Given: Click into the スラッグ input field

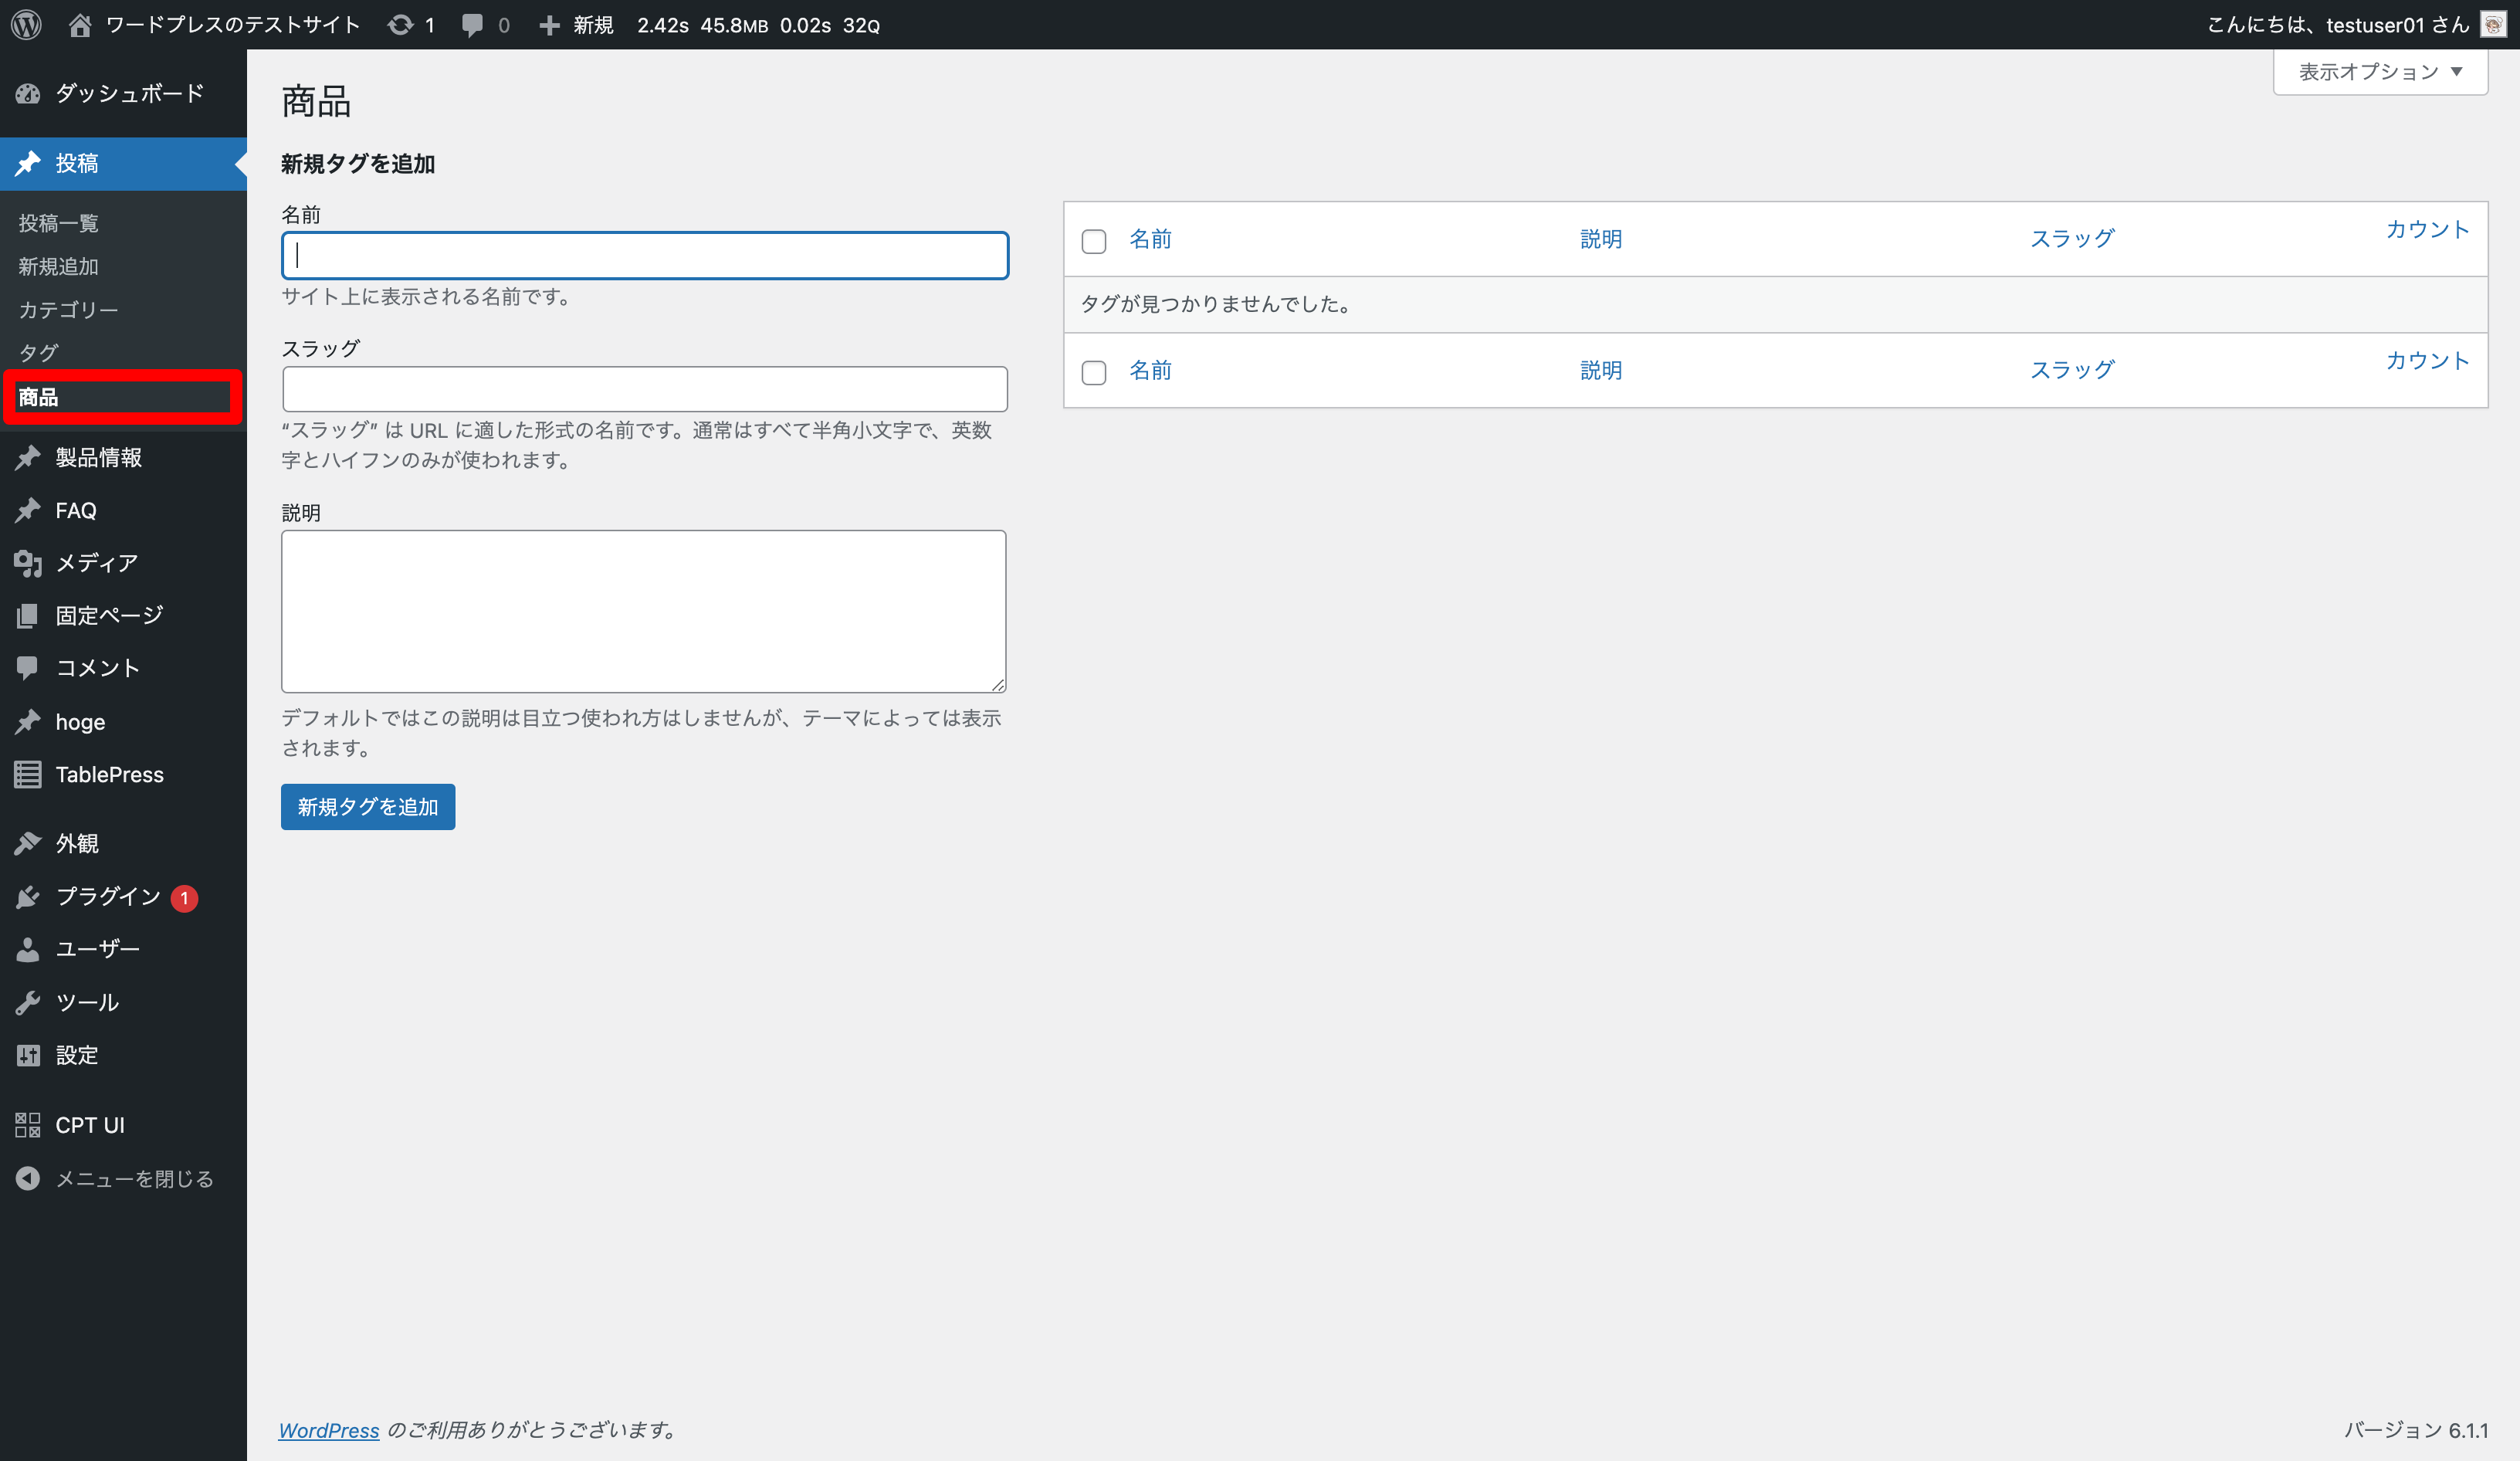Looking at the screenshot, I should click(645, 389).
